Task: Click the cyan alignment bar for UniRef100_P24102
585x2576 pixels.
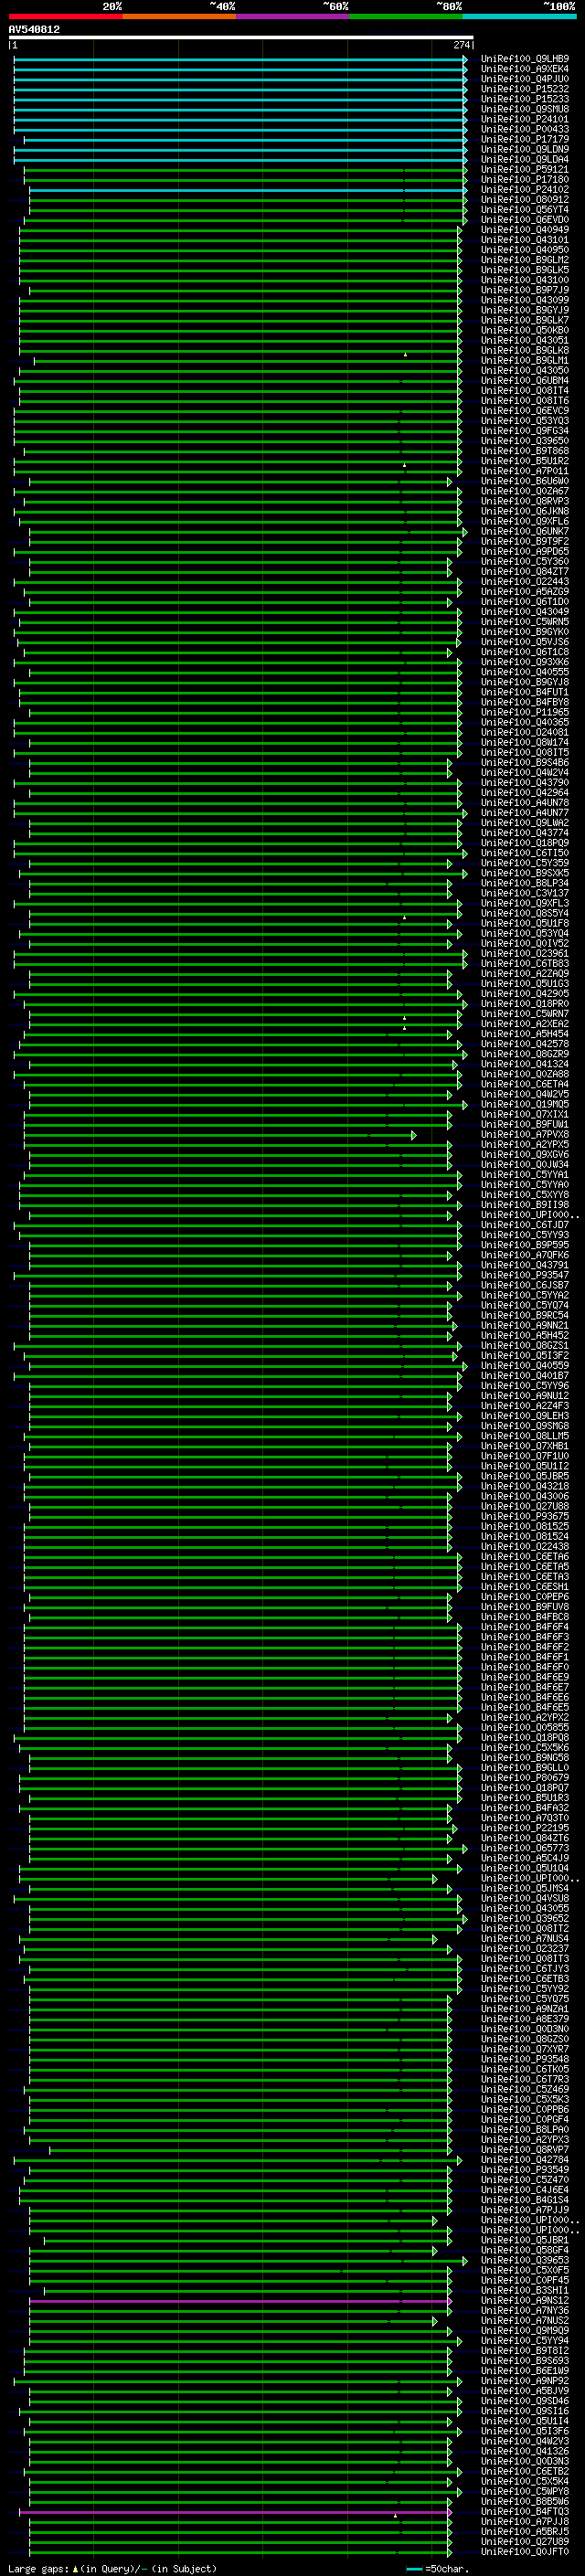Action: tap(248, 190)
